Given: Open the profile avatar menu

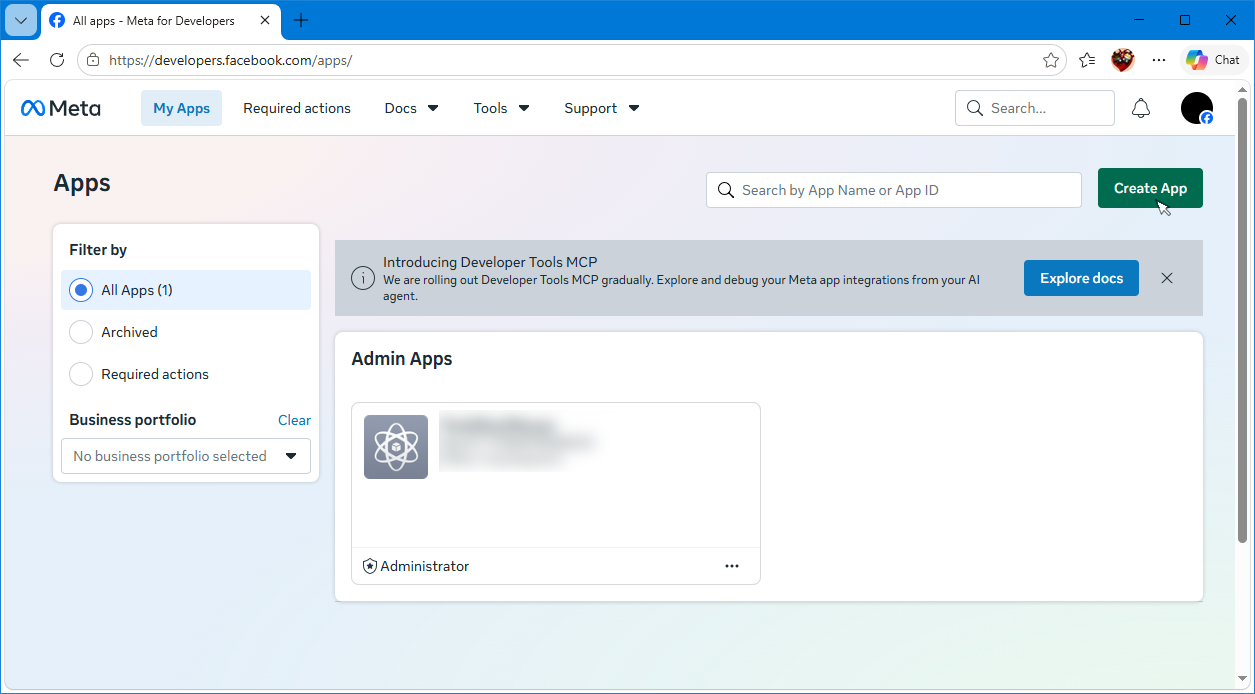Looking at the screenshot, I should [1197, 108].
